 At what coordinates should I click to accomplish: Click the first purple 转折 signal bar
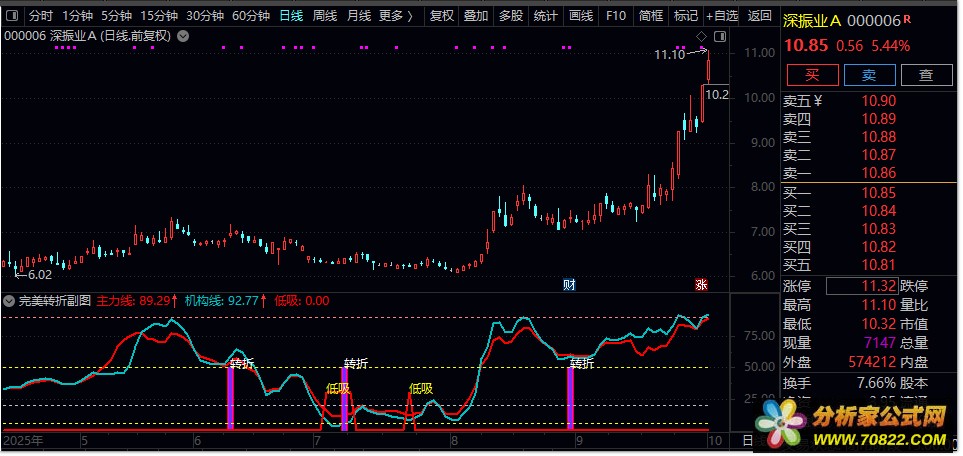[x=230, y=400]
